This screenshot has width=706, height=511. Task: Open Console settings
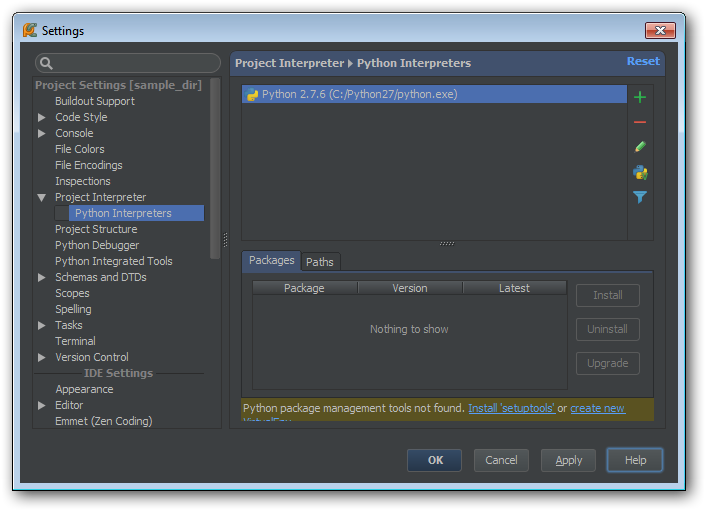[74, 133]
